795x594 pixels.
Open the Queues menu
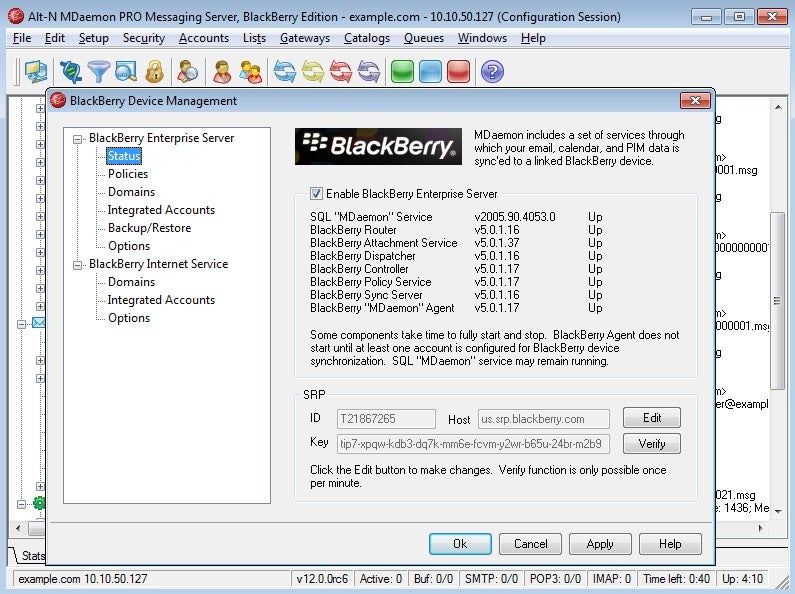424,38
